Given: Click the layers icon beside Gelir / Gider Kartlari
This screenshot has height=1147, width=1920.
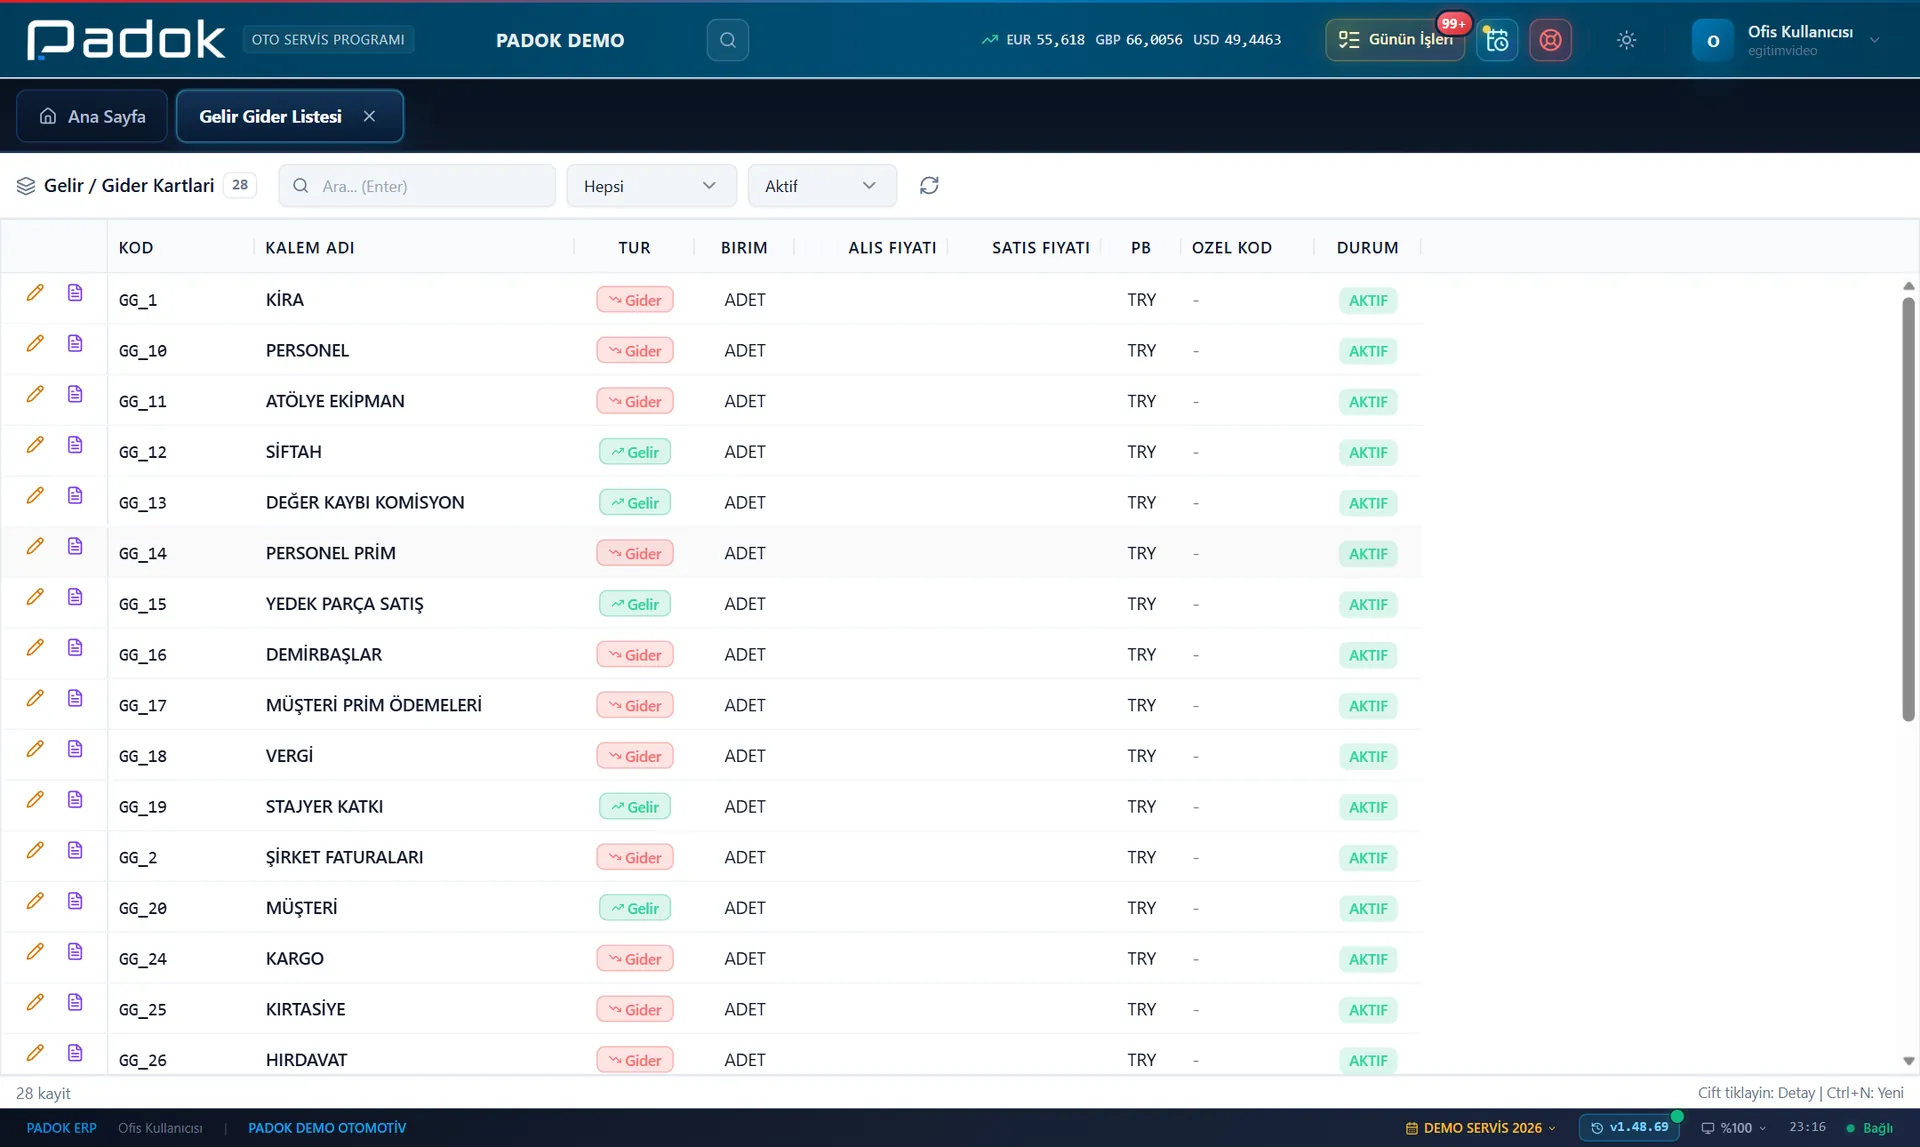Looking at the screenshot, I should point(26,186).
